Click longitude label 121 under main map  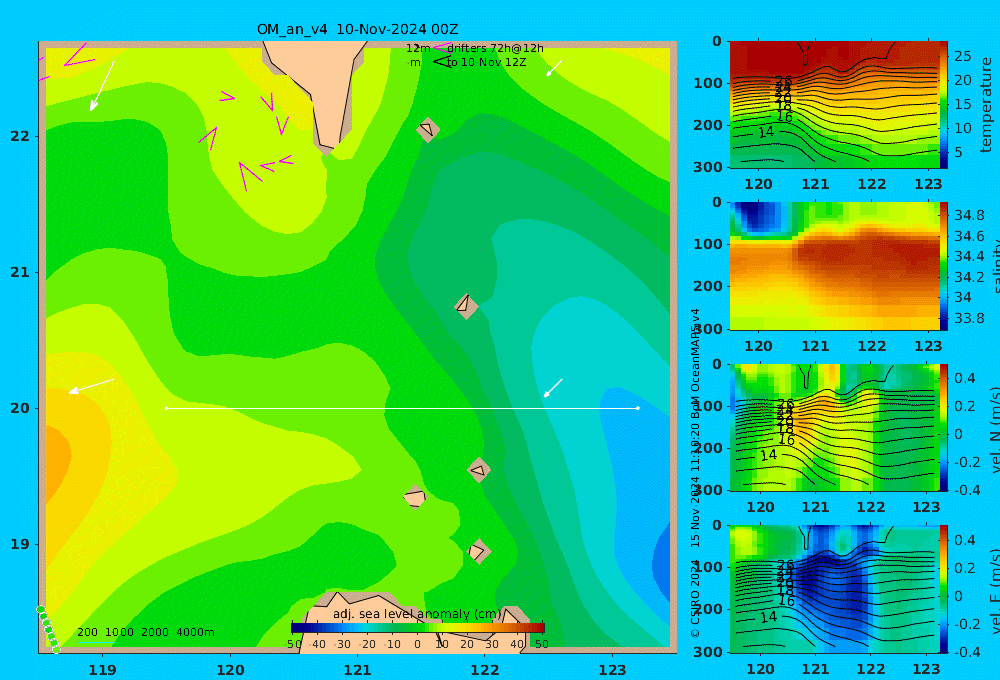pos(358,670)
